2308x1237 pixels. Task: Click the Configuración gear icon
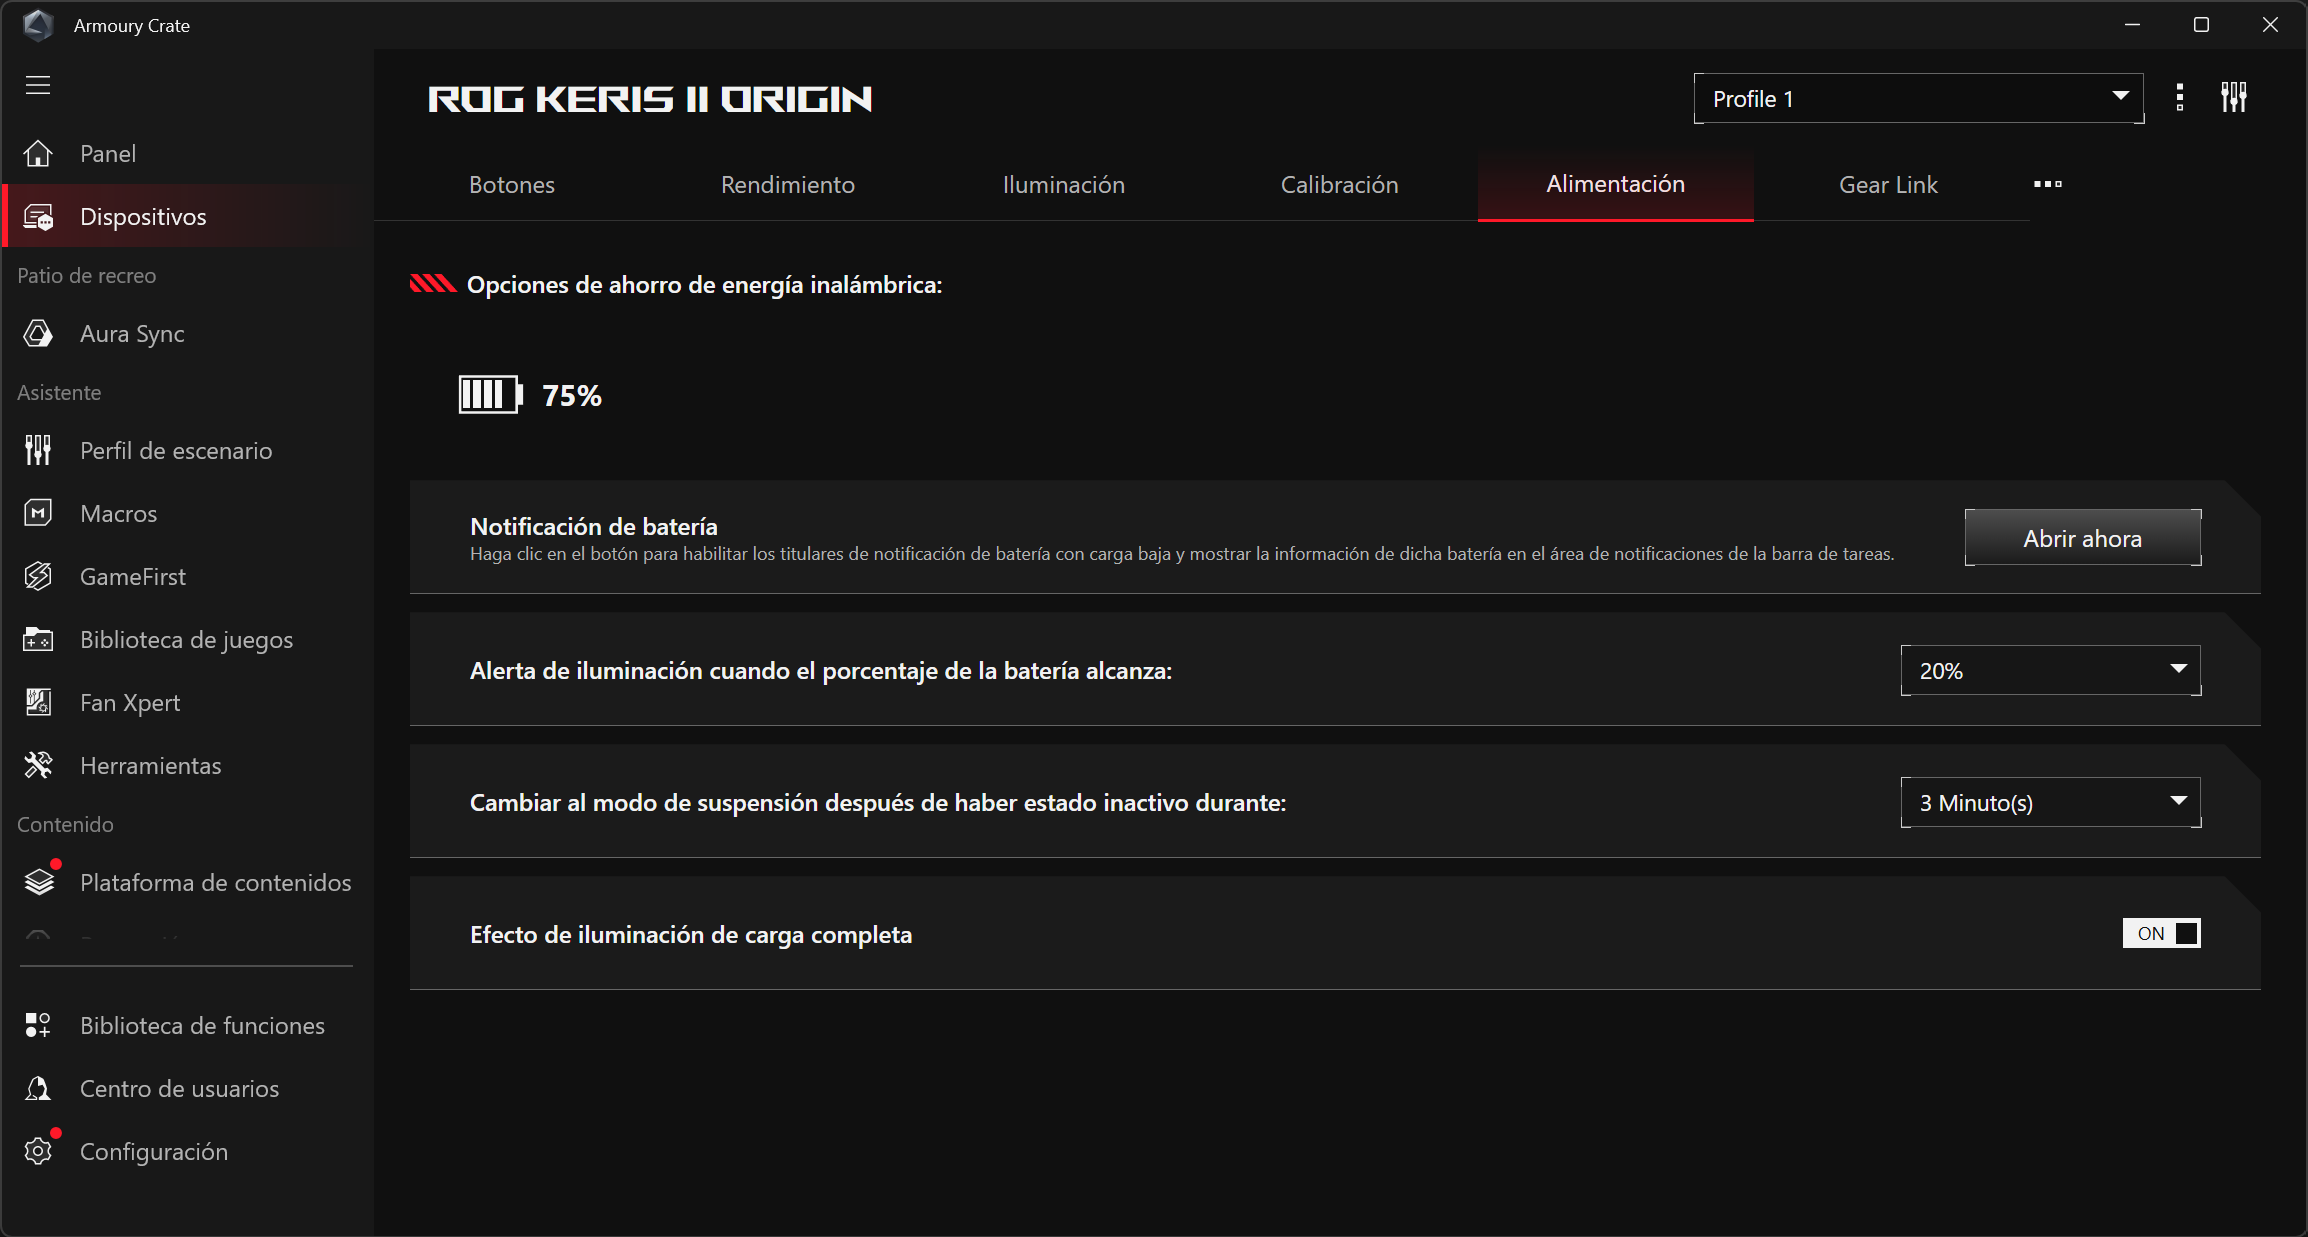(x=38, y=1152)
